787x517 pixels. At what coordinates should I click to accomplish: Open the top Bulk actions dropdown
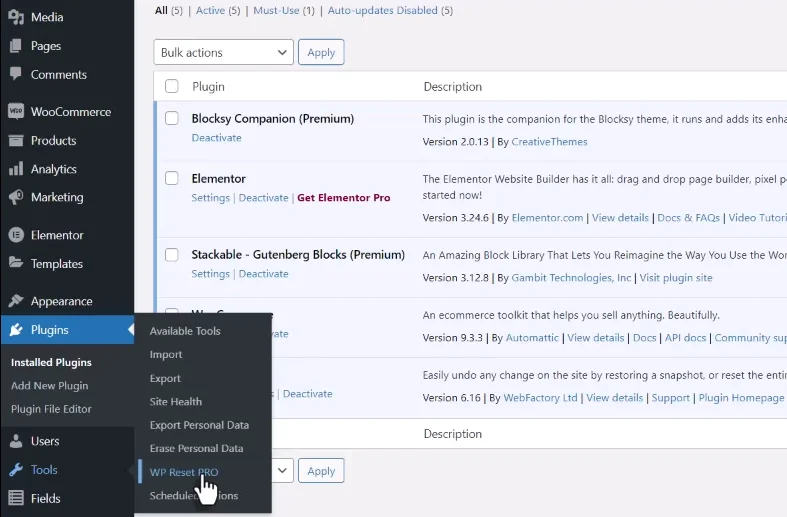click(223, 52)
